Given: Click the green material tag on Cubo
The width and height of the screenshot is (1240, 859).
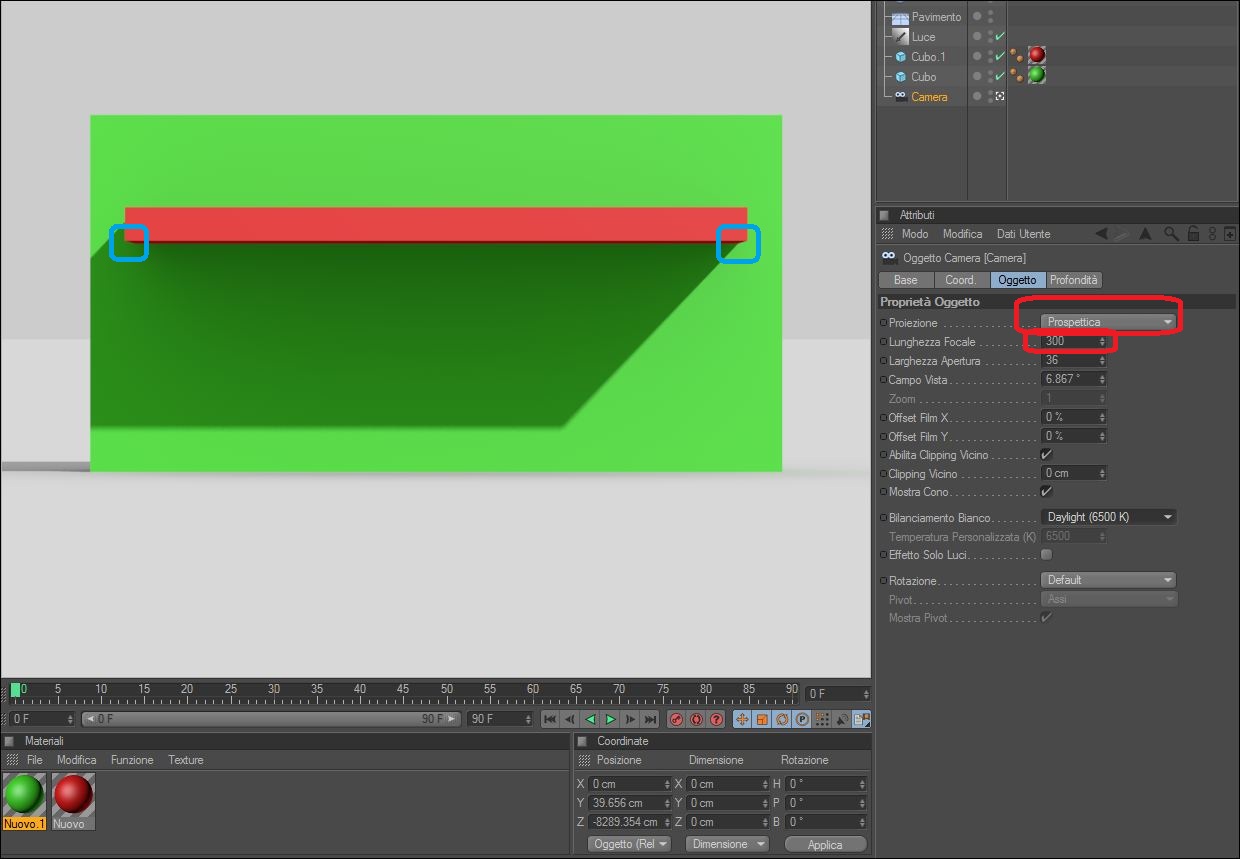Looking at the screenshot, I should [x=1037, y=75].
